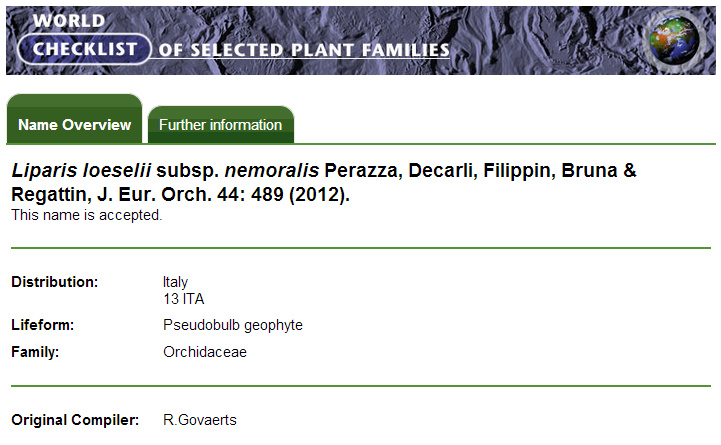Click the 'J. Eur. Orch. 44: 489 (2012)' citation

click(x=223, y=194)
